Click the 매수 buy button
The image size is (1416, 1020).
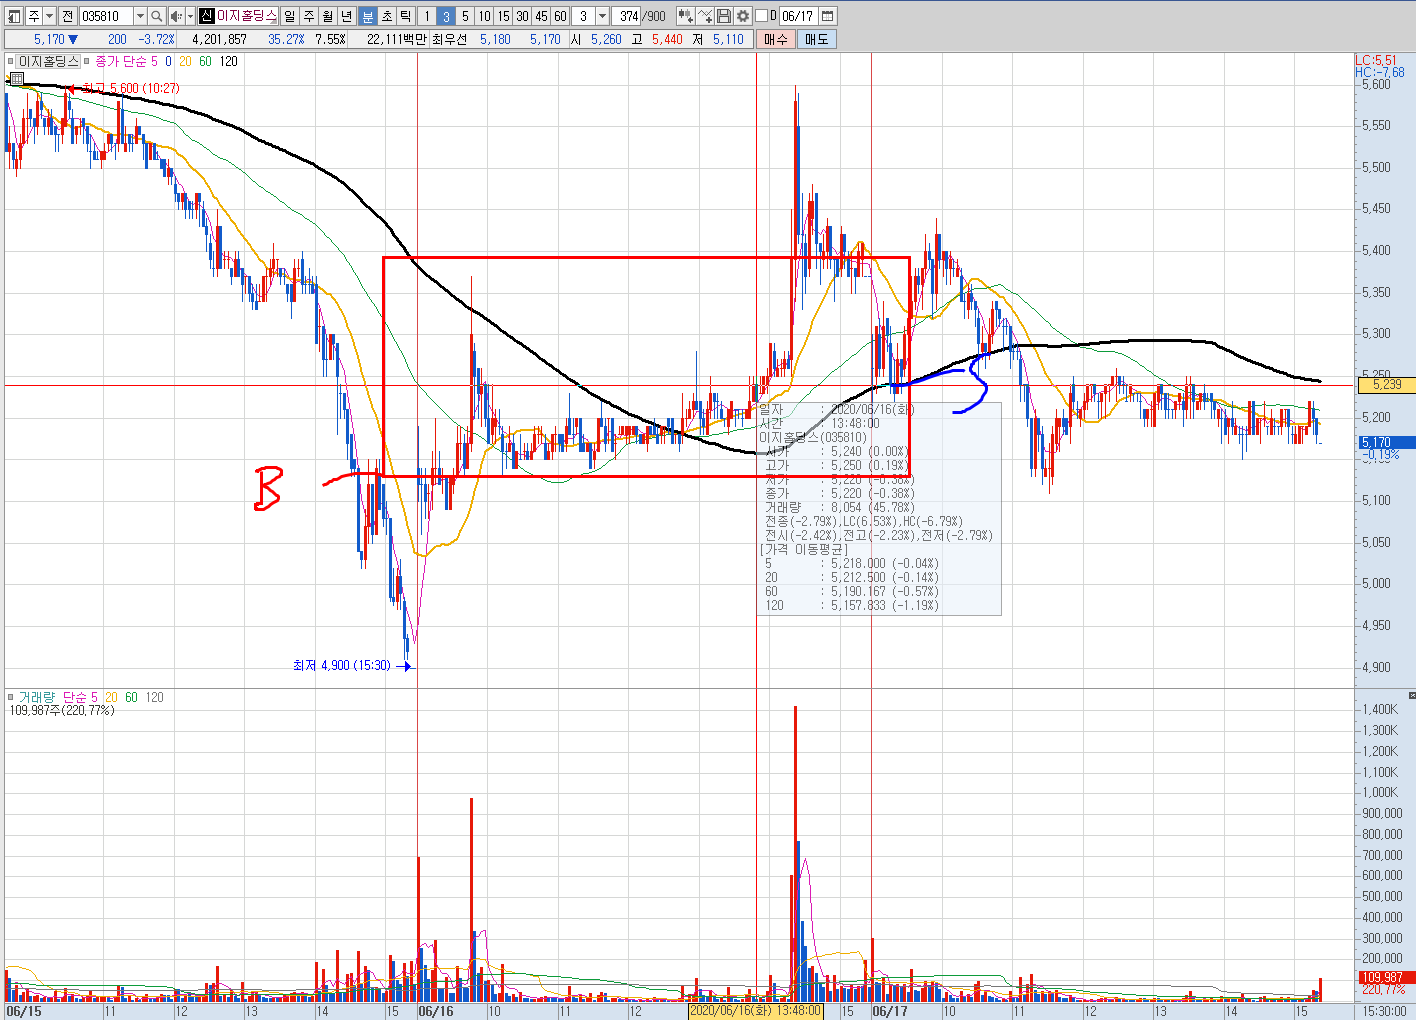(776, 39)
